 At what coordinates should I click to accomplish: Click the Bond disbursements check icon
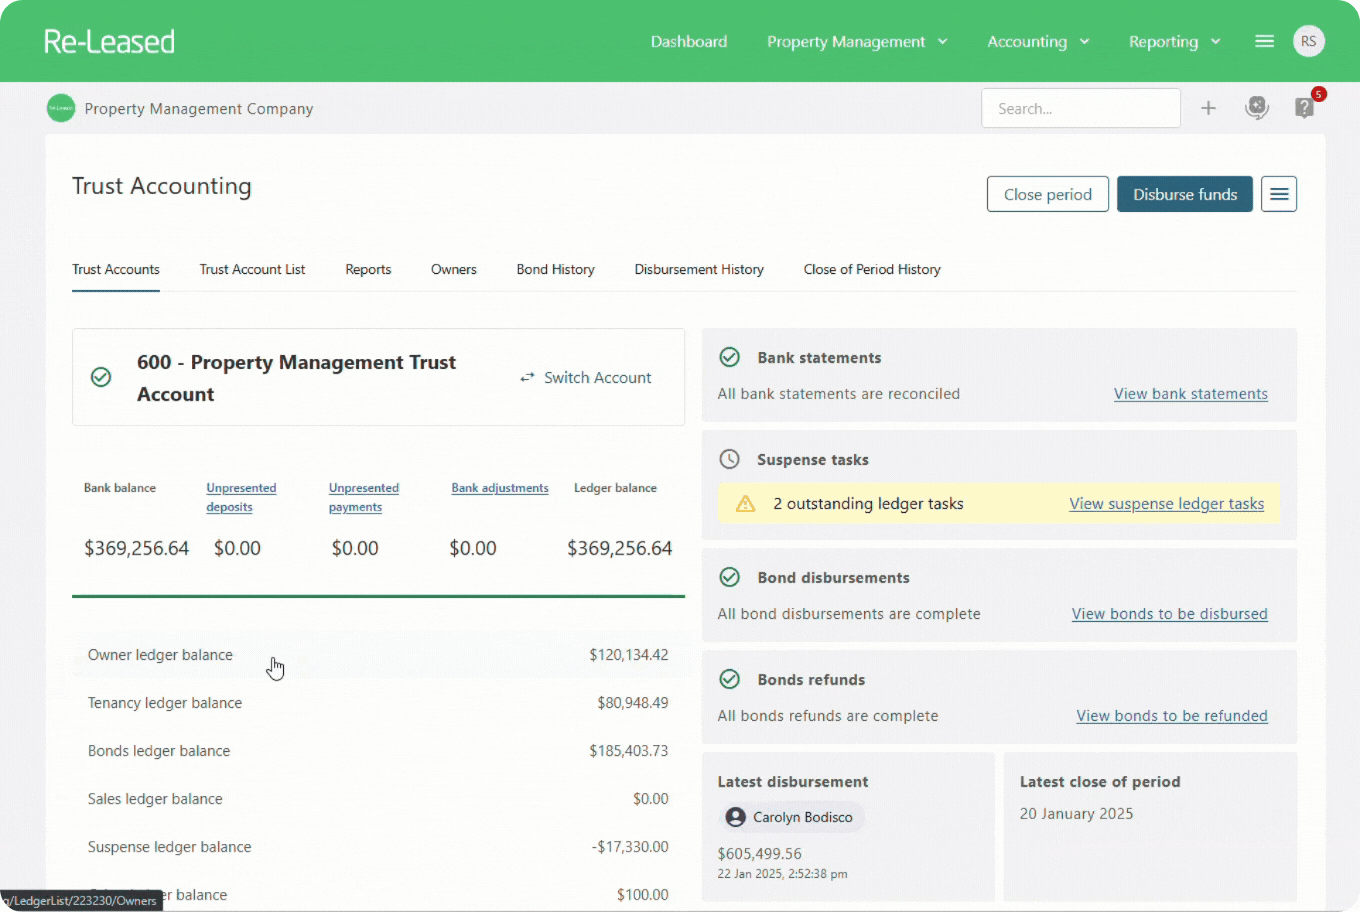(730, 577)
